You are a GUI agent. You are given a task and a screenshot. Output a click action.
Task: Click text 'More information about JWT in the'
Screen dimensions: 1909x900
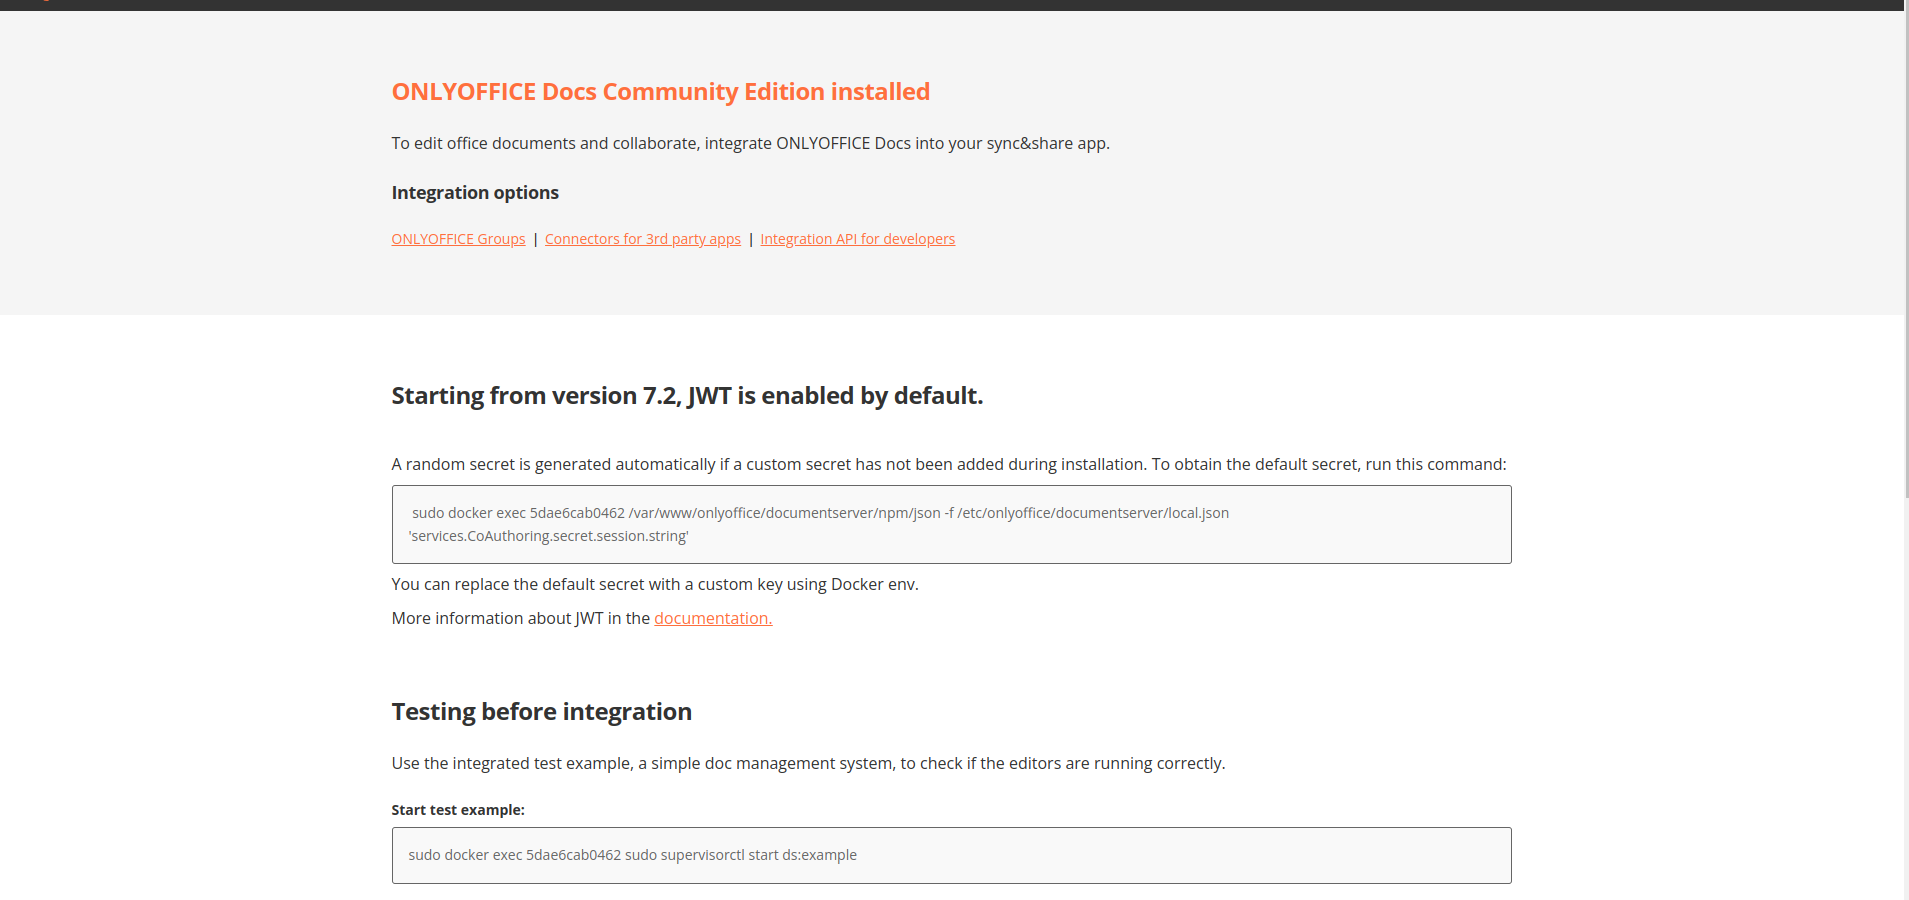[521, 618]
